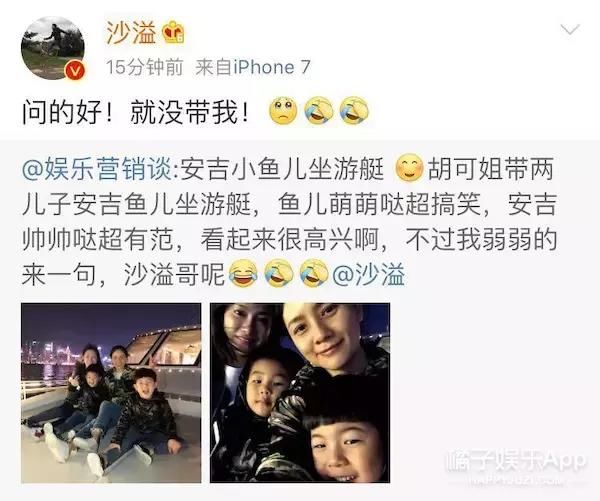This screenshot has height=501, width=600.
Task: Tap the sad face emoji in post
Action: (283, 111)
